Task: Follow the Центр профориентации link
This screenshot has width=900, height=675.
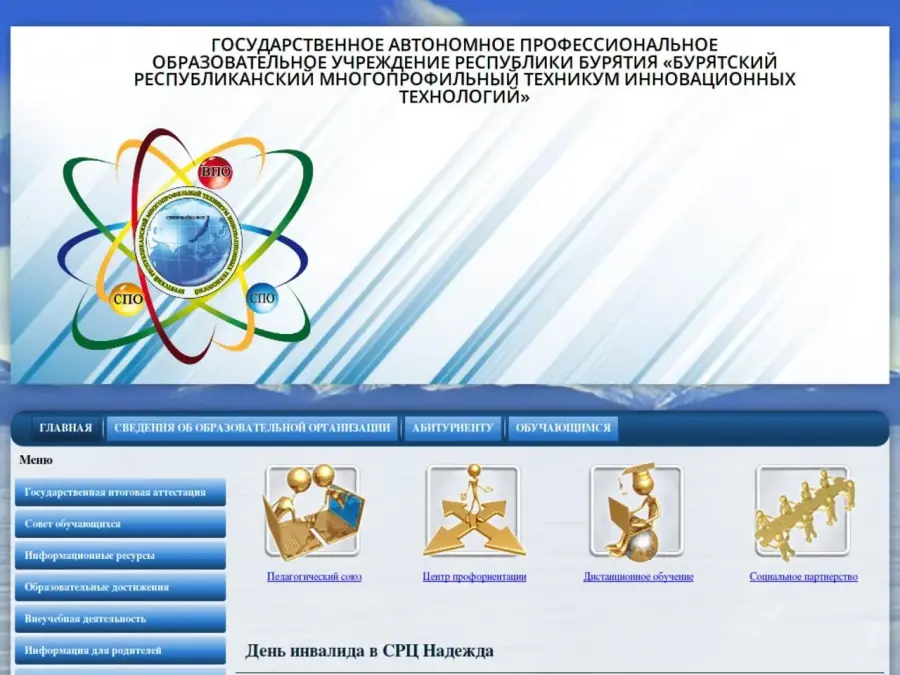Action: [474, 577]
